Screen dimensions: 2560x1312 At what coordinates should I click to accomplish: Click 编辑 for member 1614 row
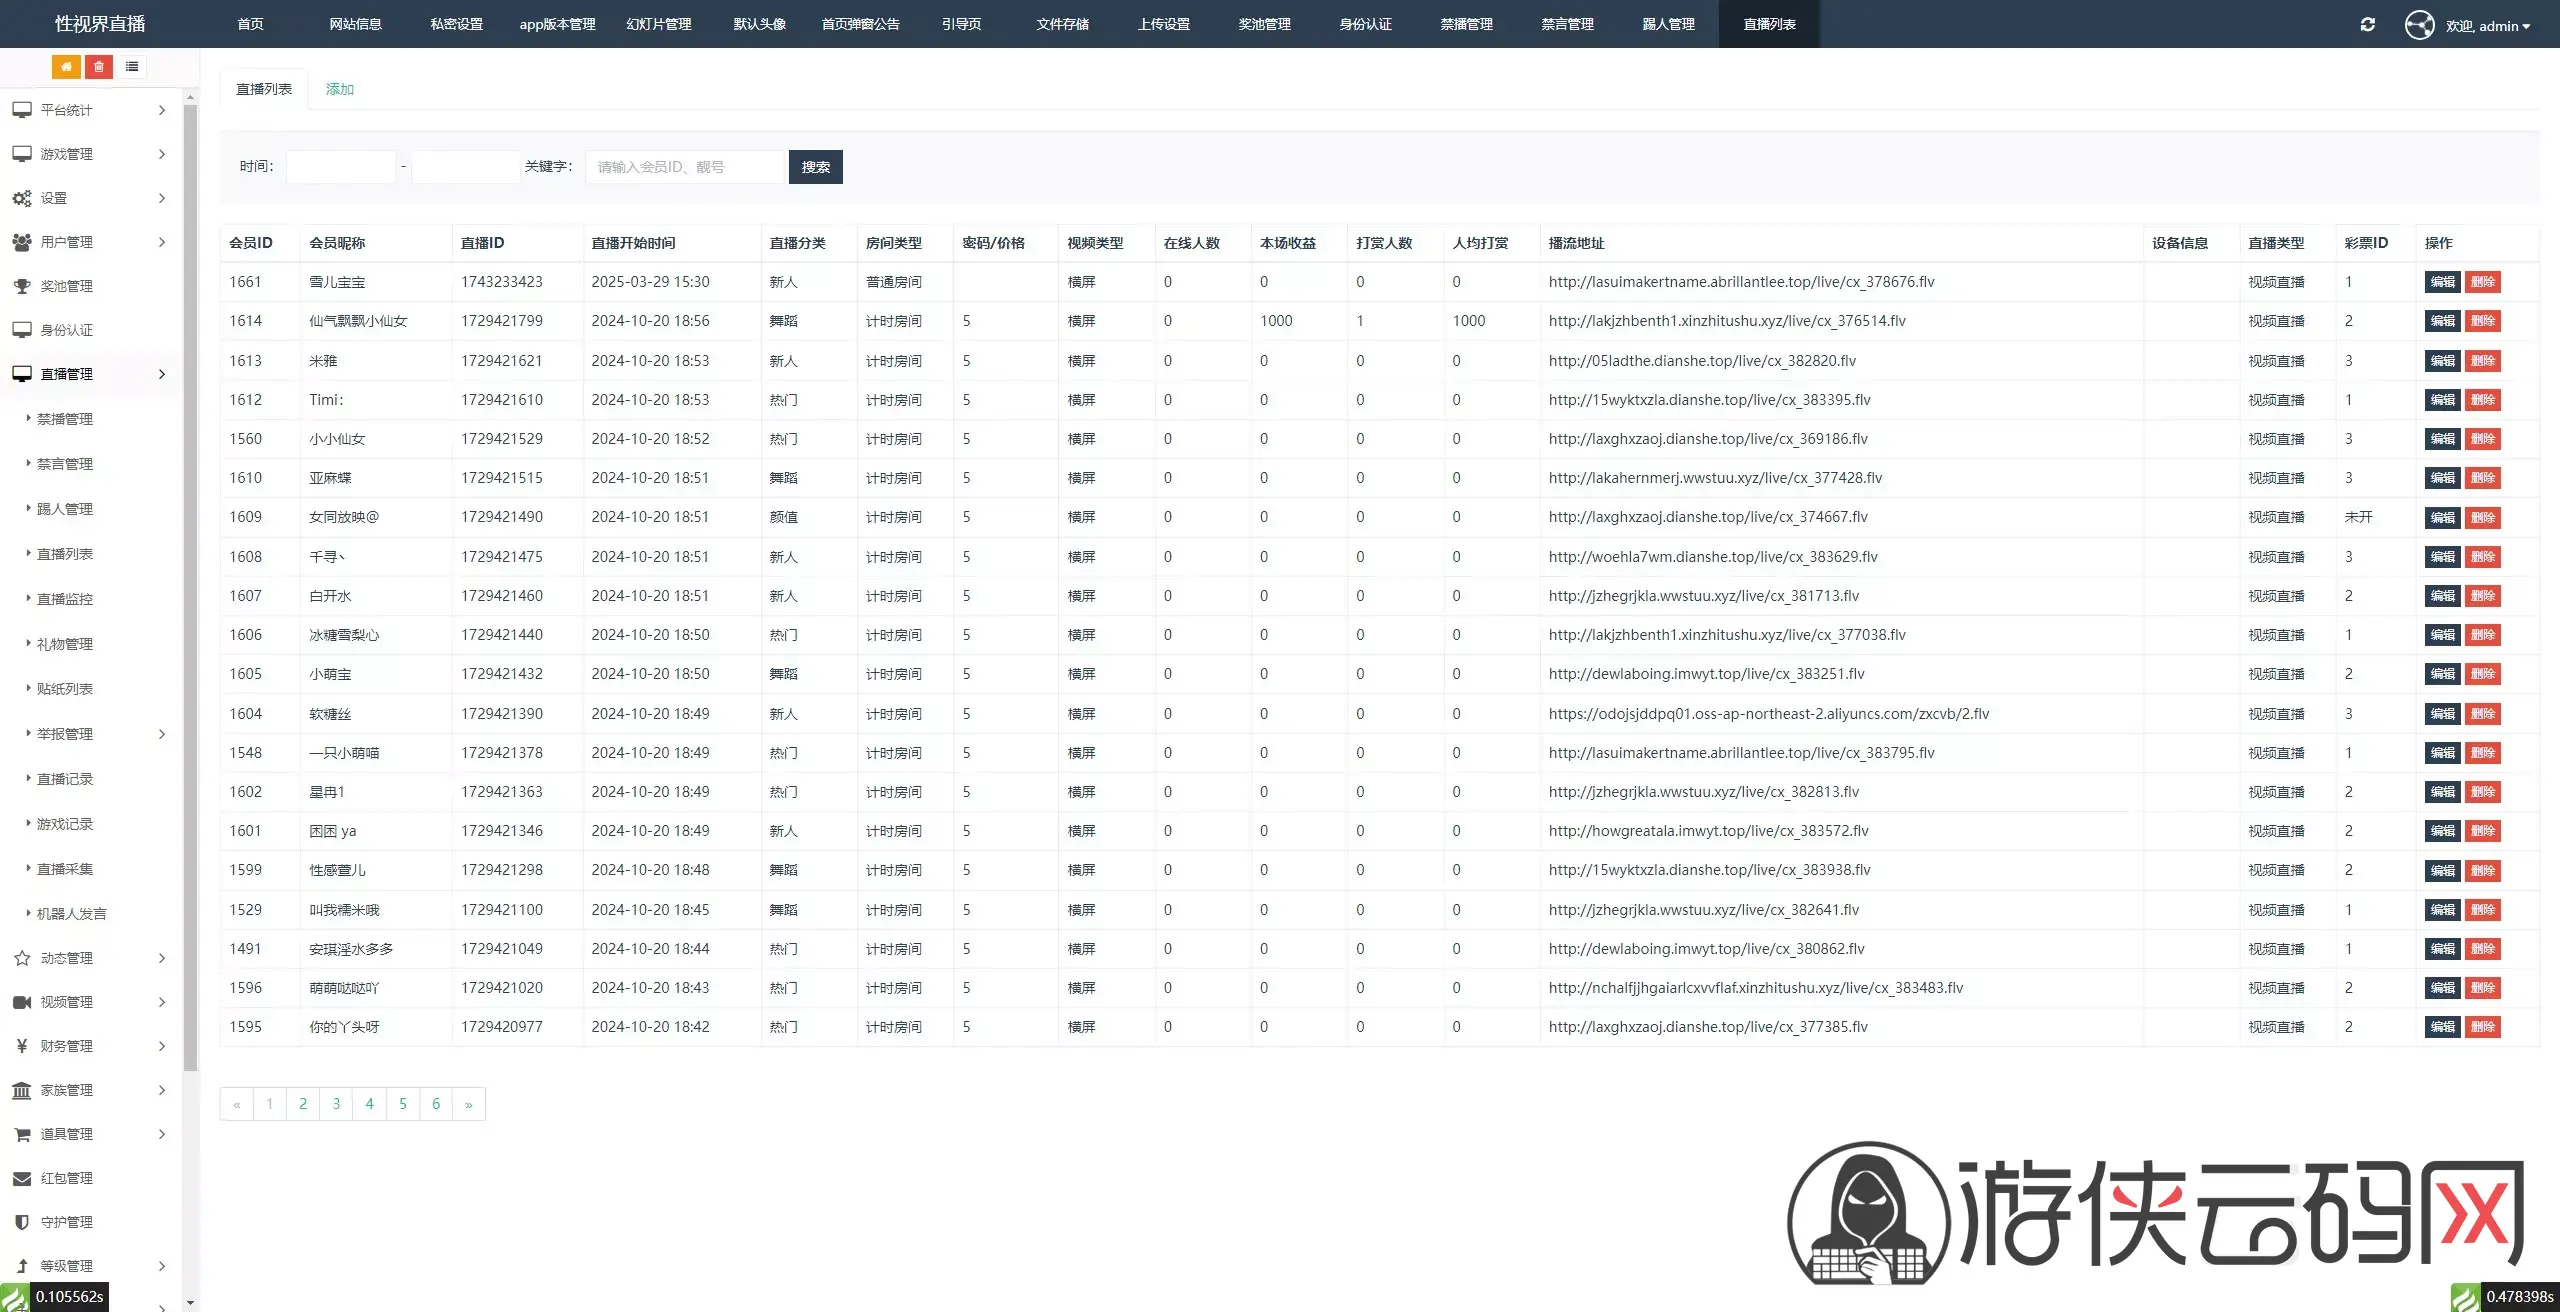click(x=2442, y=321)
